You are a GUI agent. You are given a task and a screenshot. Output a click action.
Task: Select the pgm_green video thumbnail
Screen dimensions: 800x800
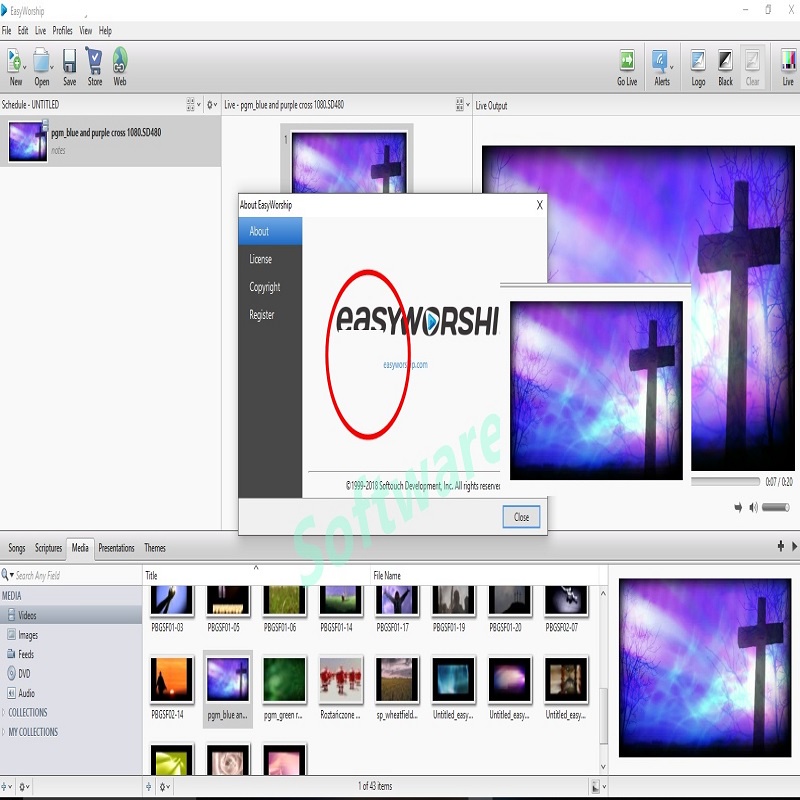(x=284, y=680)
